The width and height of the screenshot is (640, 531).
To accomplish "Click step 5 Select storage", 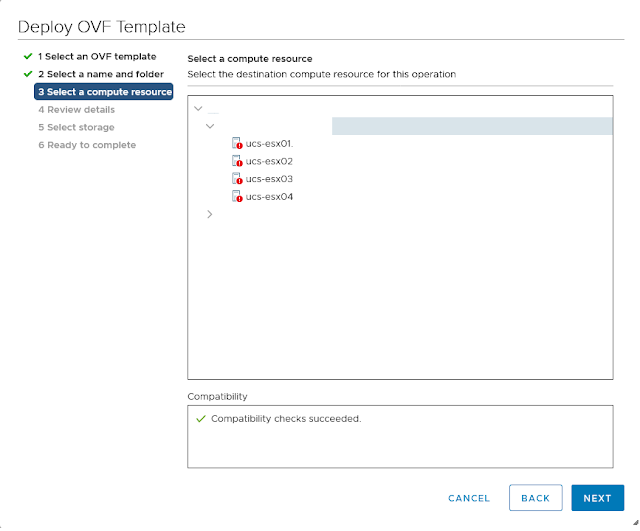I will pos(76,127).
